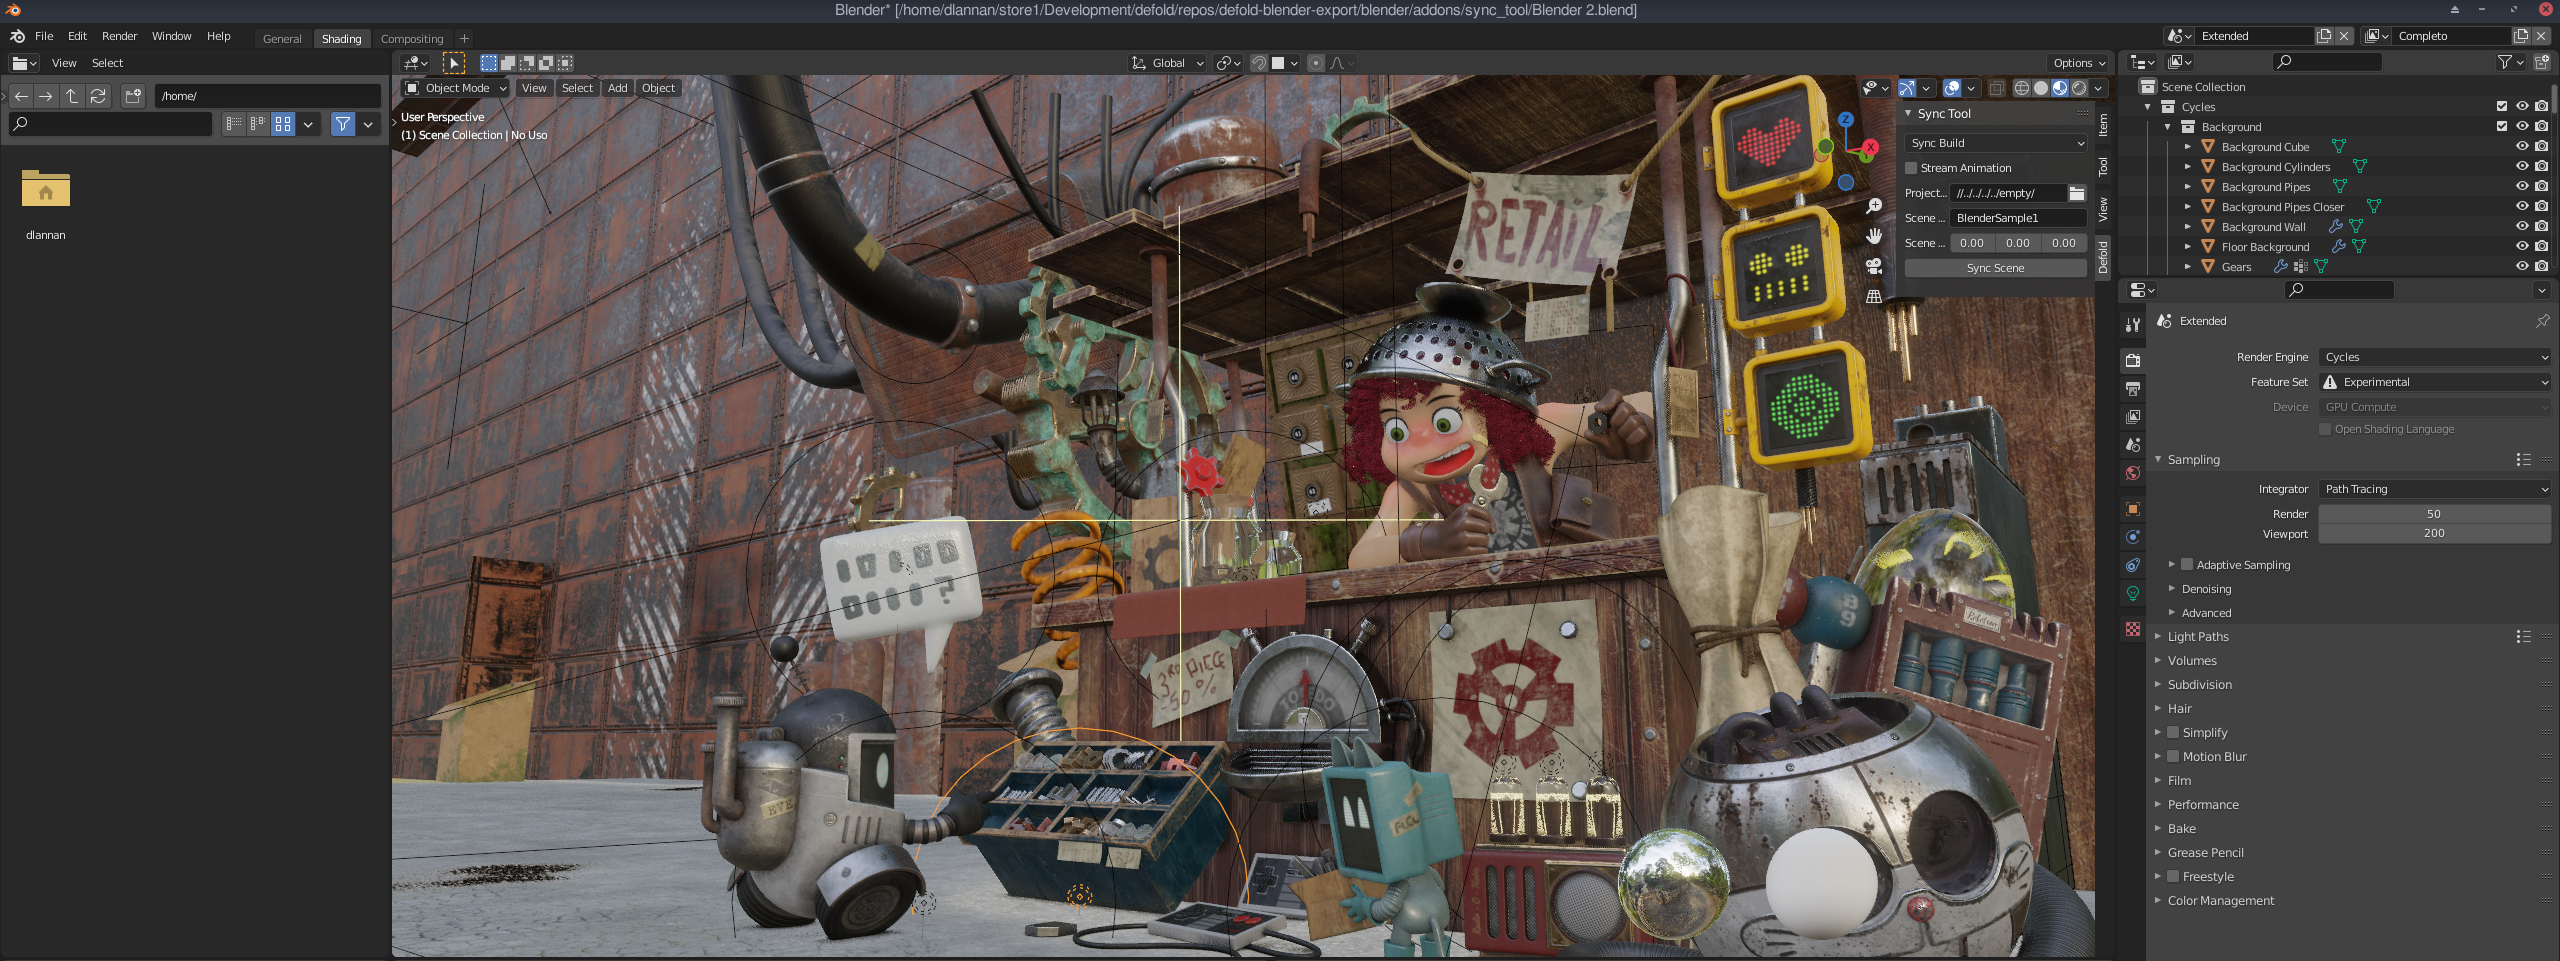Open the Physics properties tab
Viewport: 2560px width, 961px height.
point(2133,537)
